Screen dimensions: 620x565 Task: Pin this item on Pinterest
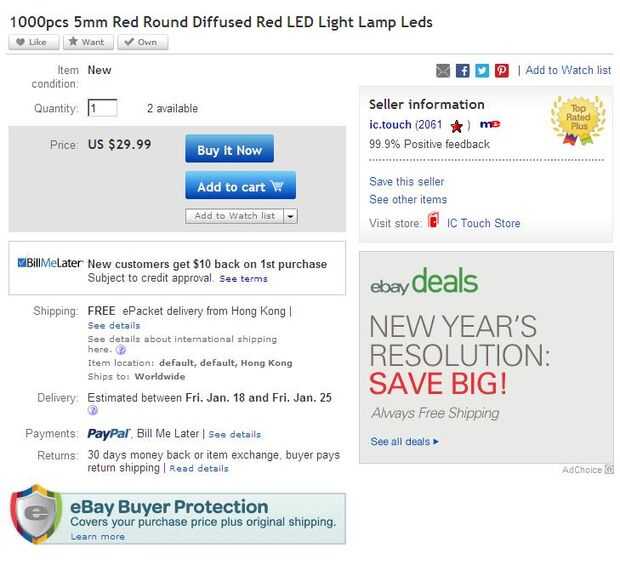502,70
